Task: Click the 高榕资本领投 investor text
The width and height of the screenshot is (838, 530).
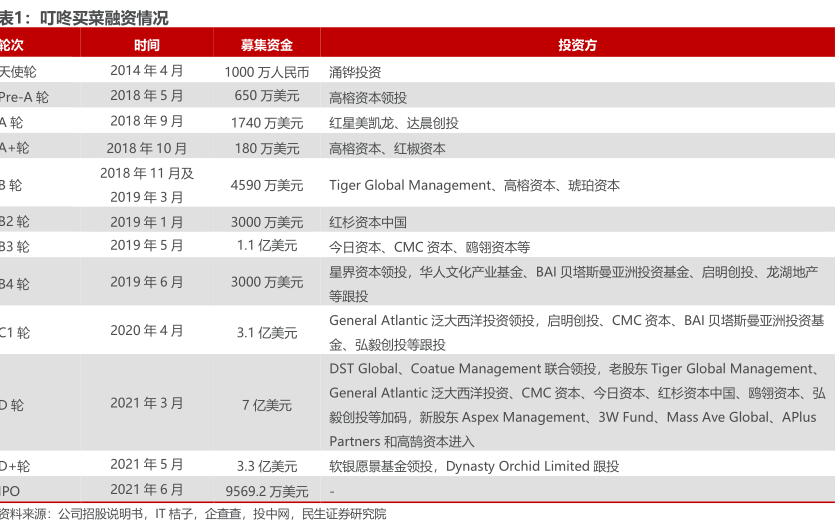Action: (368, 97)
